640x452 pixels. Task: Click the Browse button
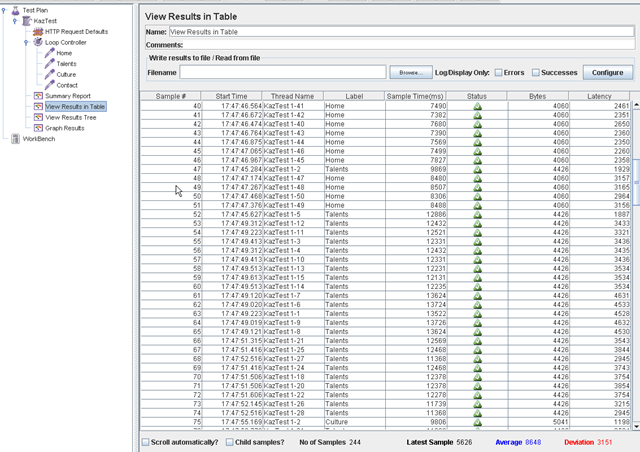coord(411,72)
